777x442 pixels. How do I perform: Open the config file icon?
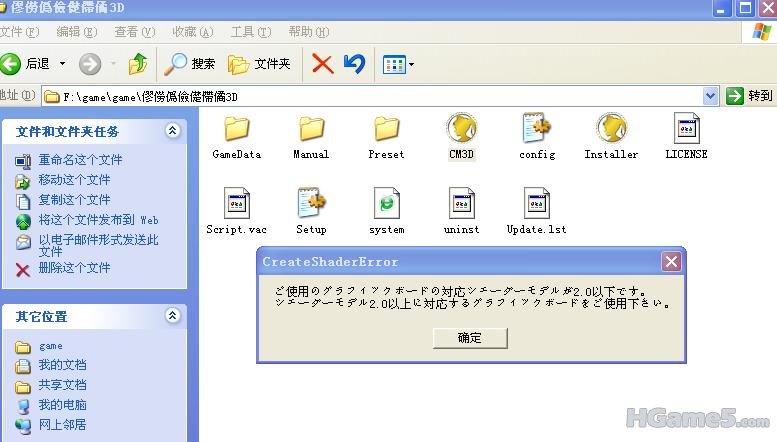(537, 129)
